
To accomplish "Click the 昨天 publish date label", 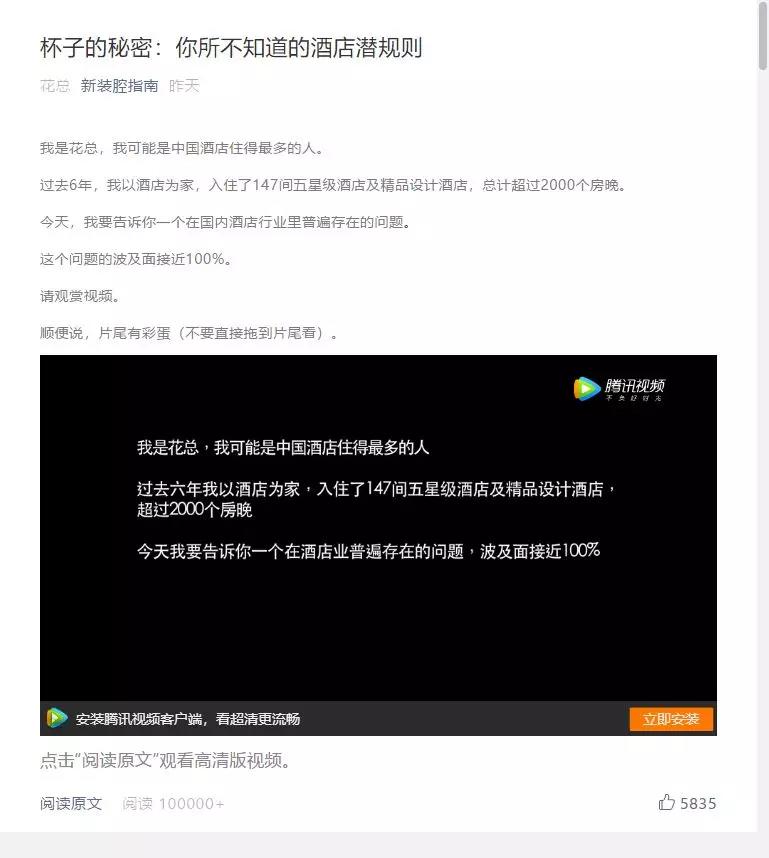I will 184,86.
